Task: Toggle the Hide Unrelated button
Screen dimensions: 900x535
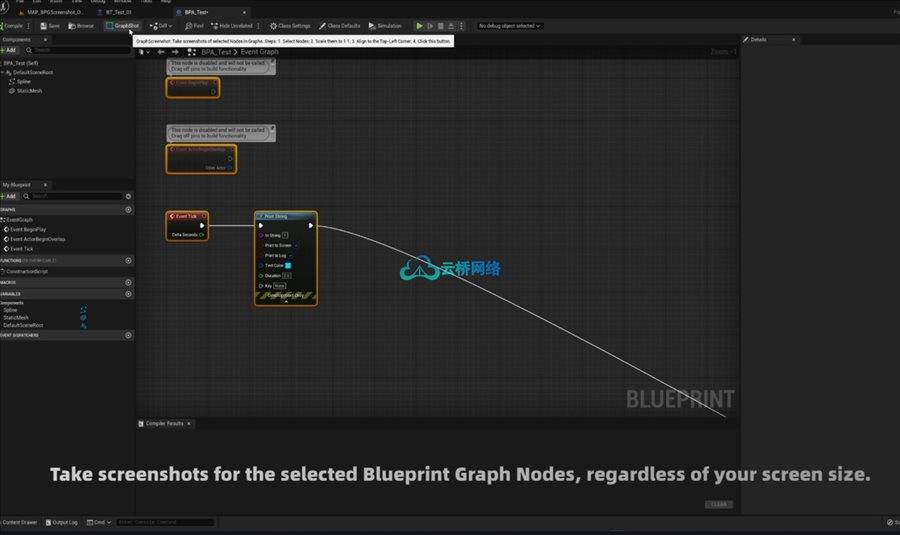Action: [232, 26]
